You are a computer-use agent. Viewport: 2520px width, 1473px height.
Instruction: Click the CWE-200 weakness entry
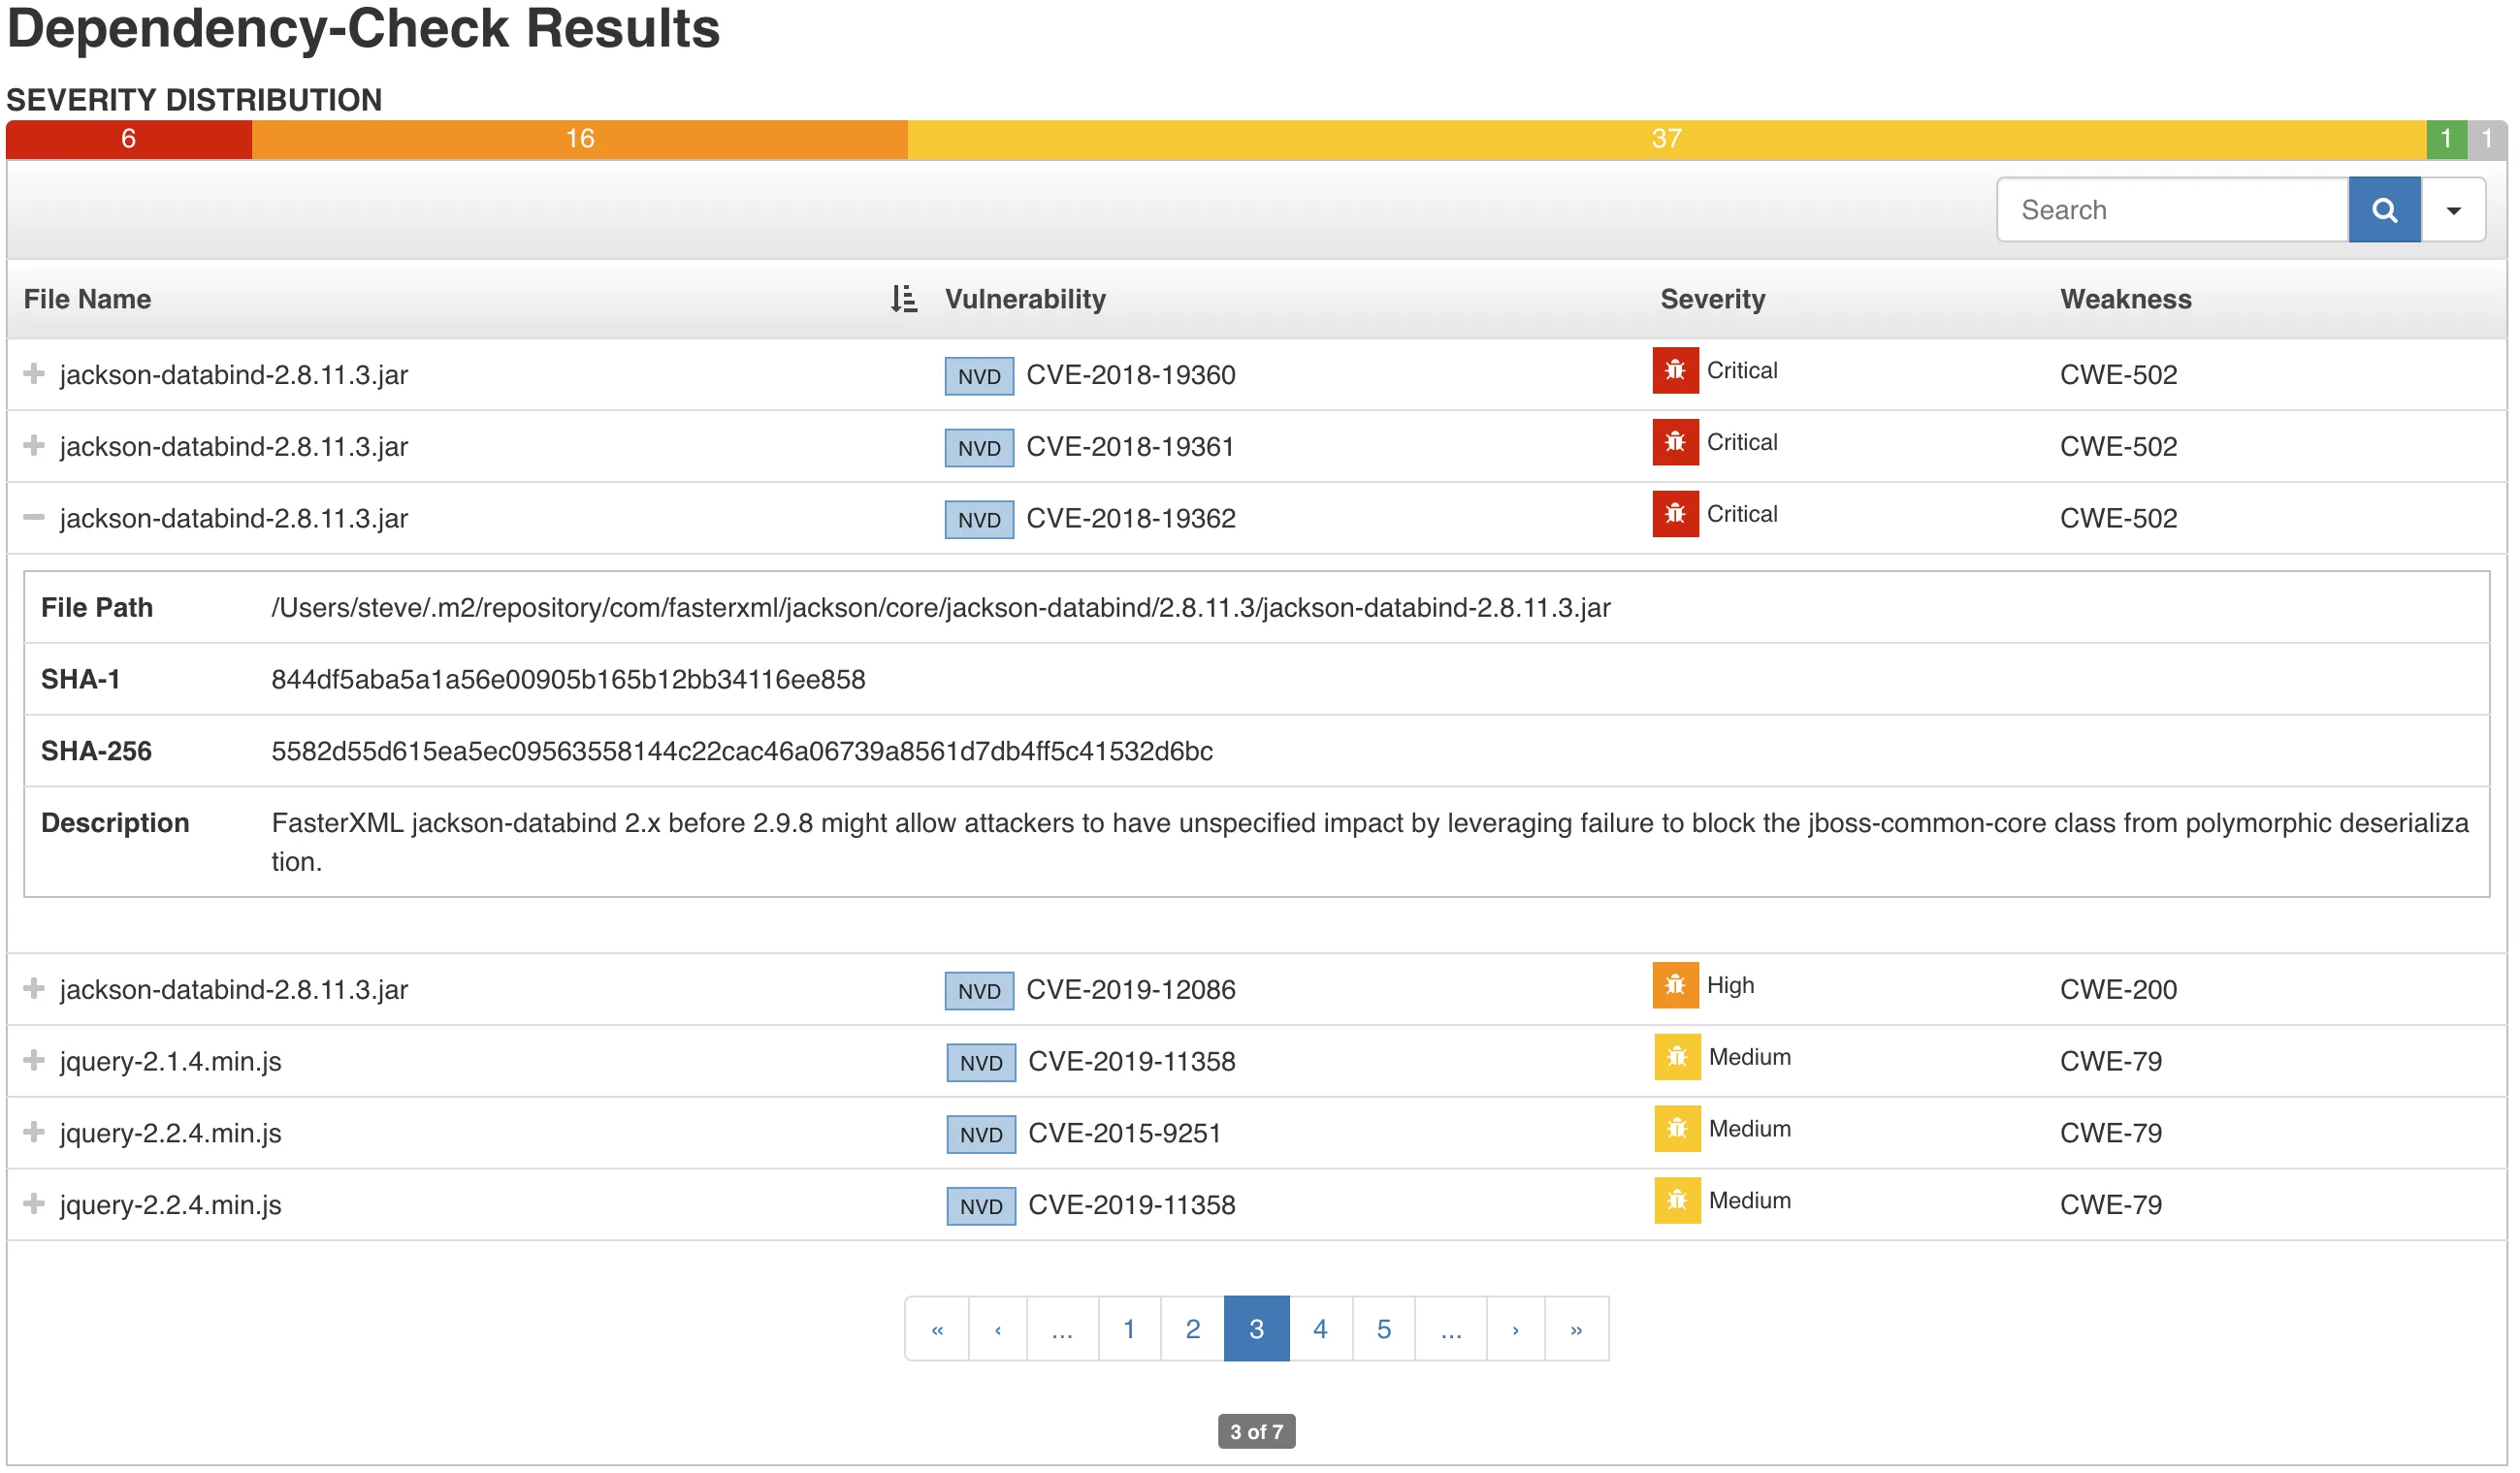point(2119,990)
